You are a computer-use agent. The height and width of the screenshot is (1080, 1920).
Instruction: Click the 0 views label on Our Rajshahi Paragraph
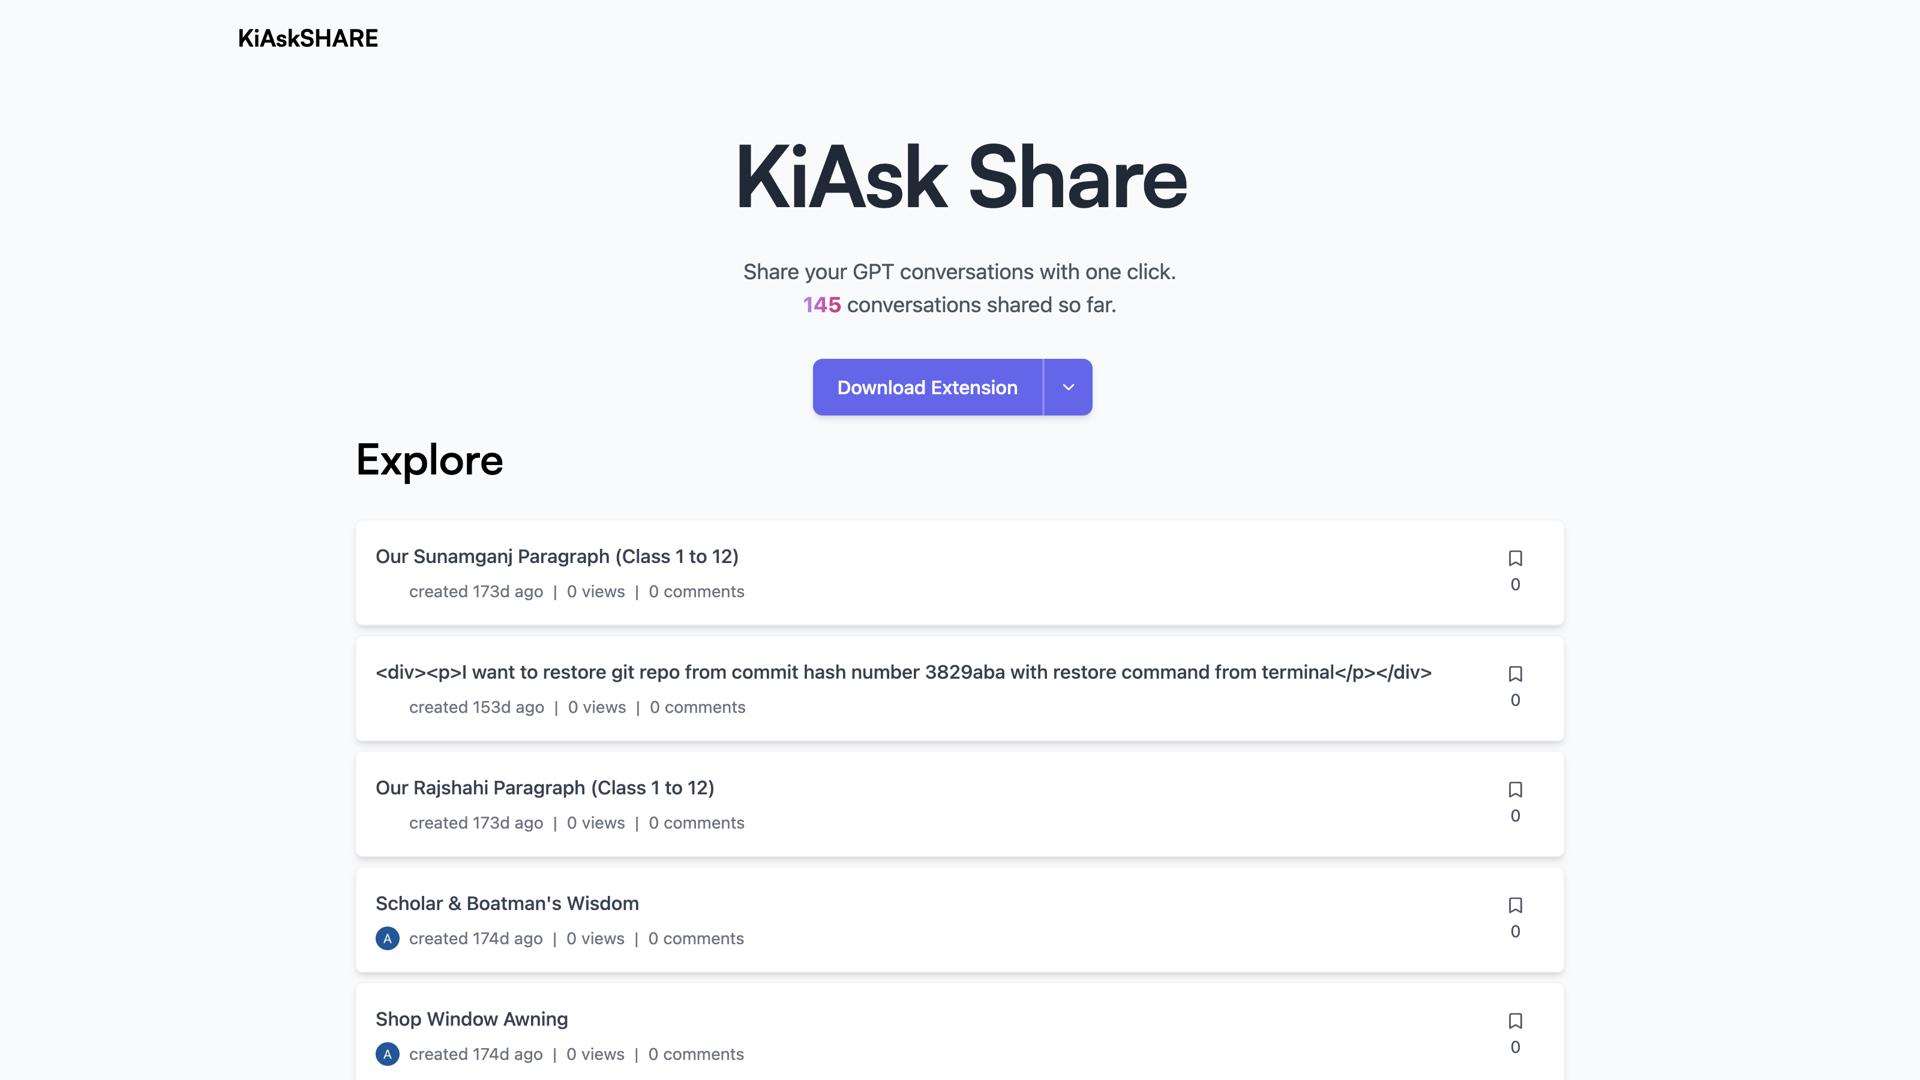[x=595, y=822]
